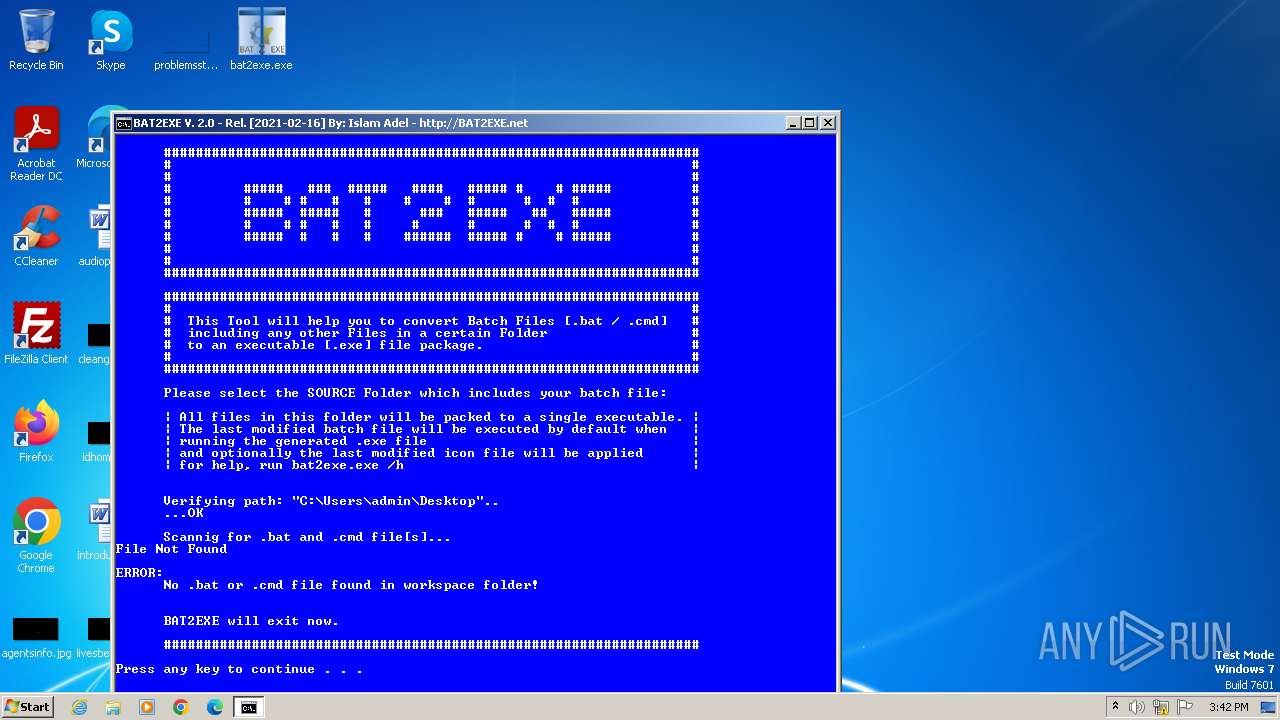Click the 'File Not Found' console text

click(x=171, y=549)
